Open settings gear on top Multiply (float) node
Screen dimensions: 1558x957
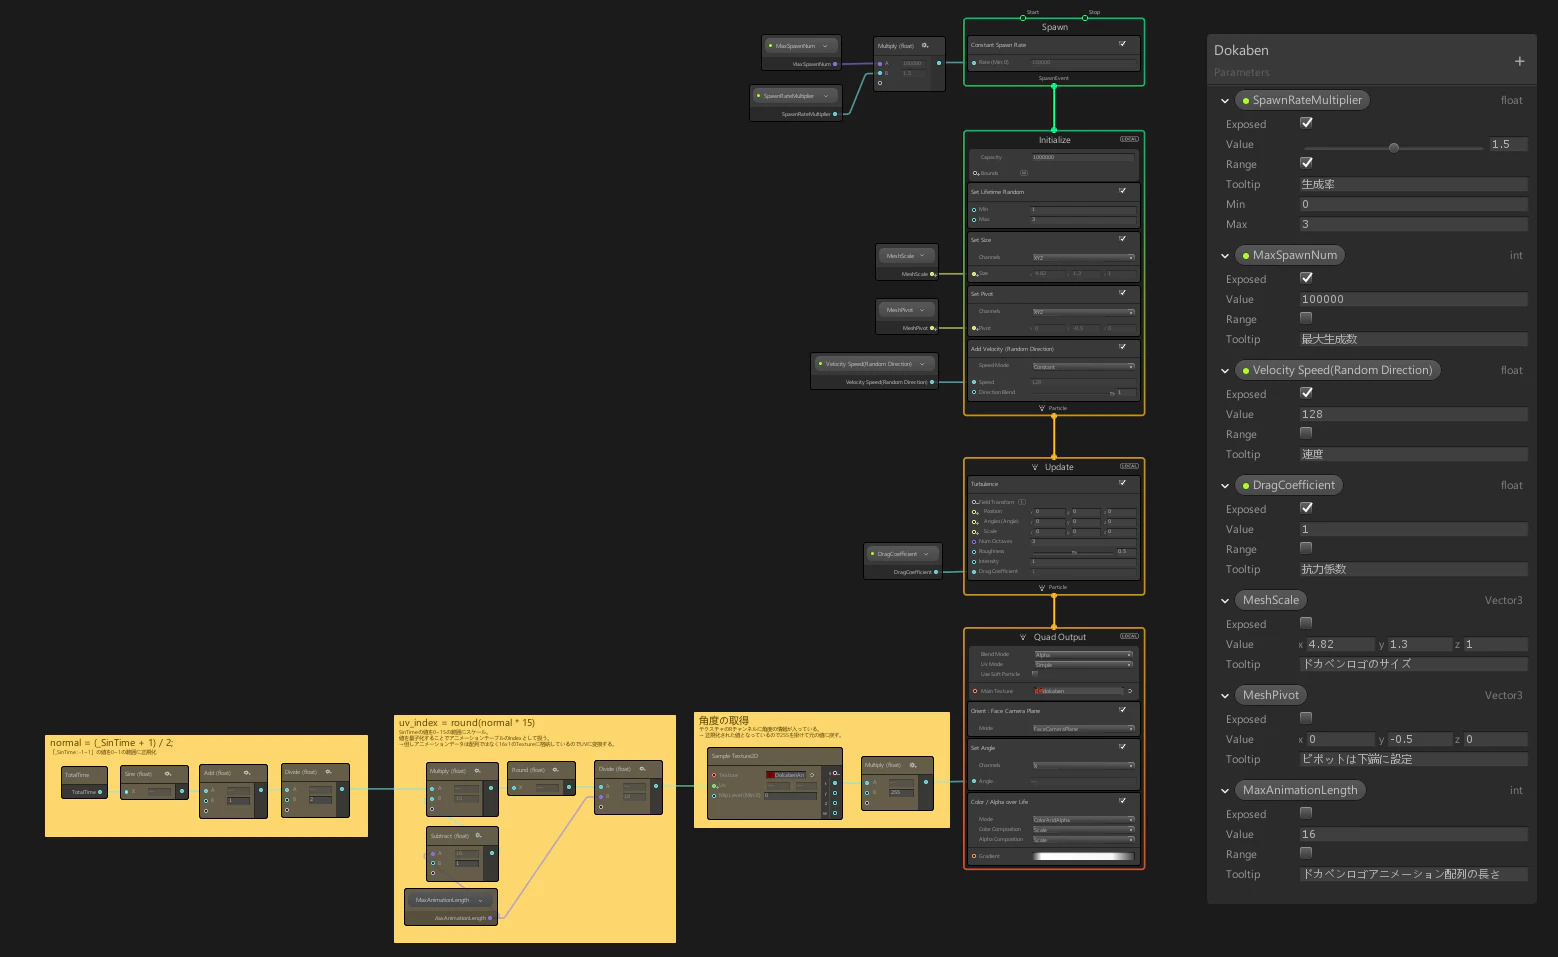[x=925, y=45]
